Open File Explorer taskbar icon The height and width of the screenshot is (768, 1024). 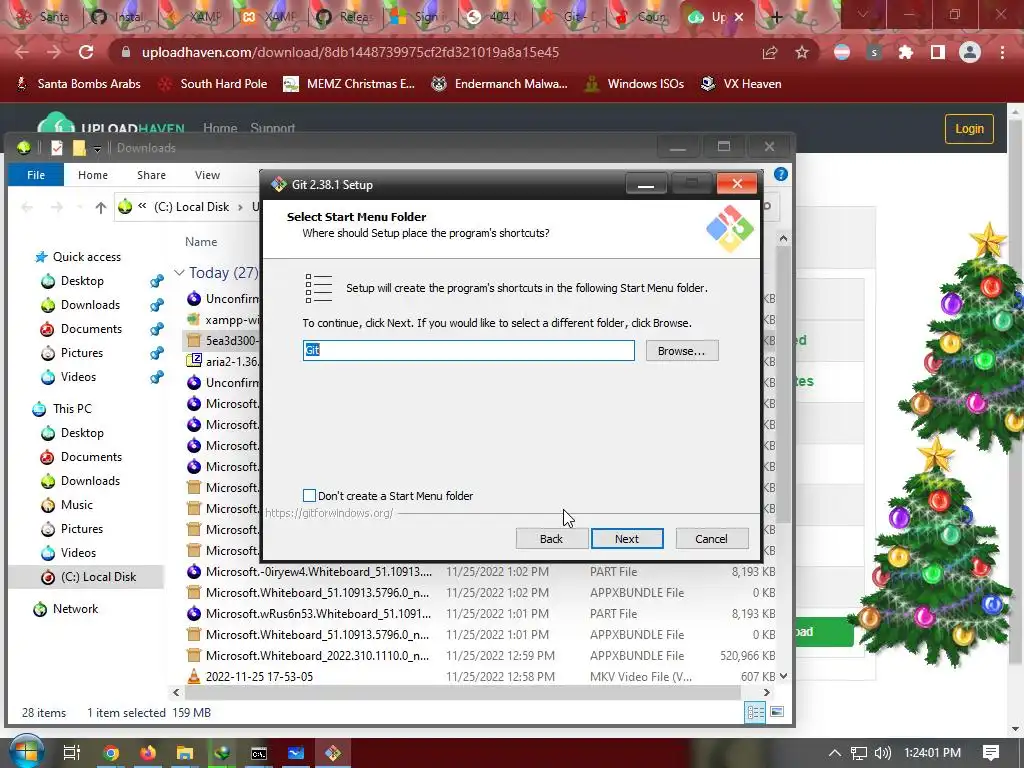(185, 753)
